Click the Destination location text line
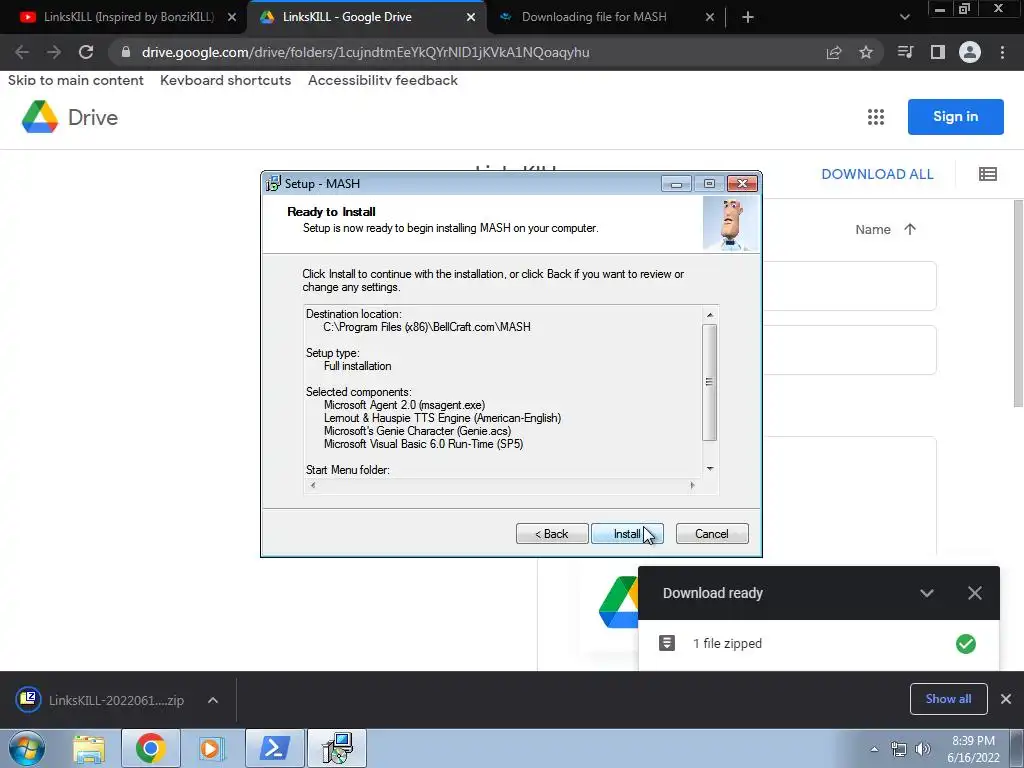 click(x=353, y=313)
